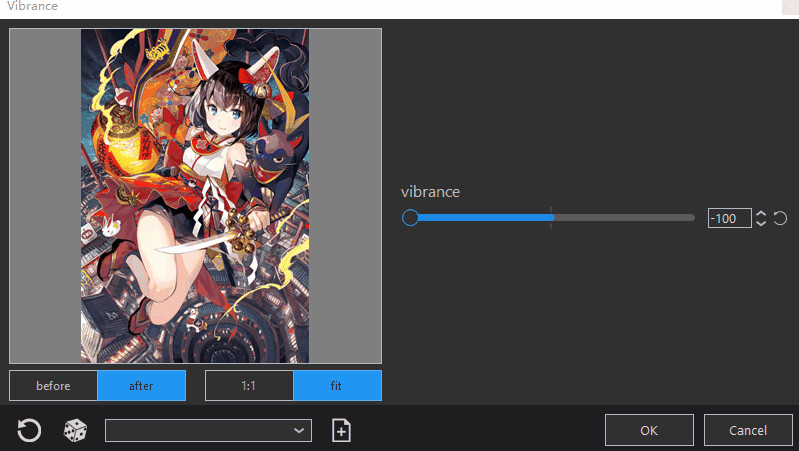
Task: Click the Cancel button
Action: pos(748,430)
